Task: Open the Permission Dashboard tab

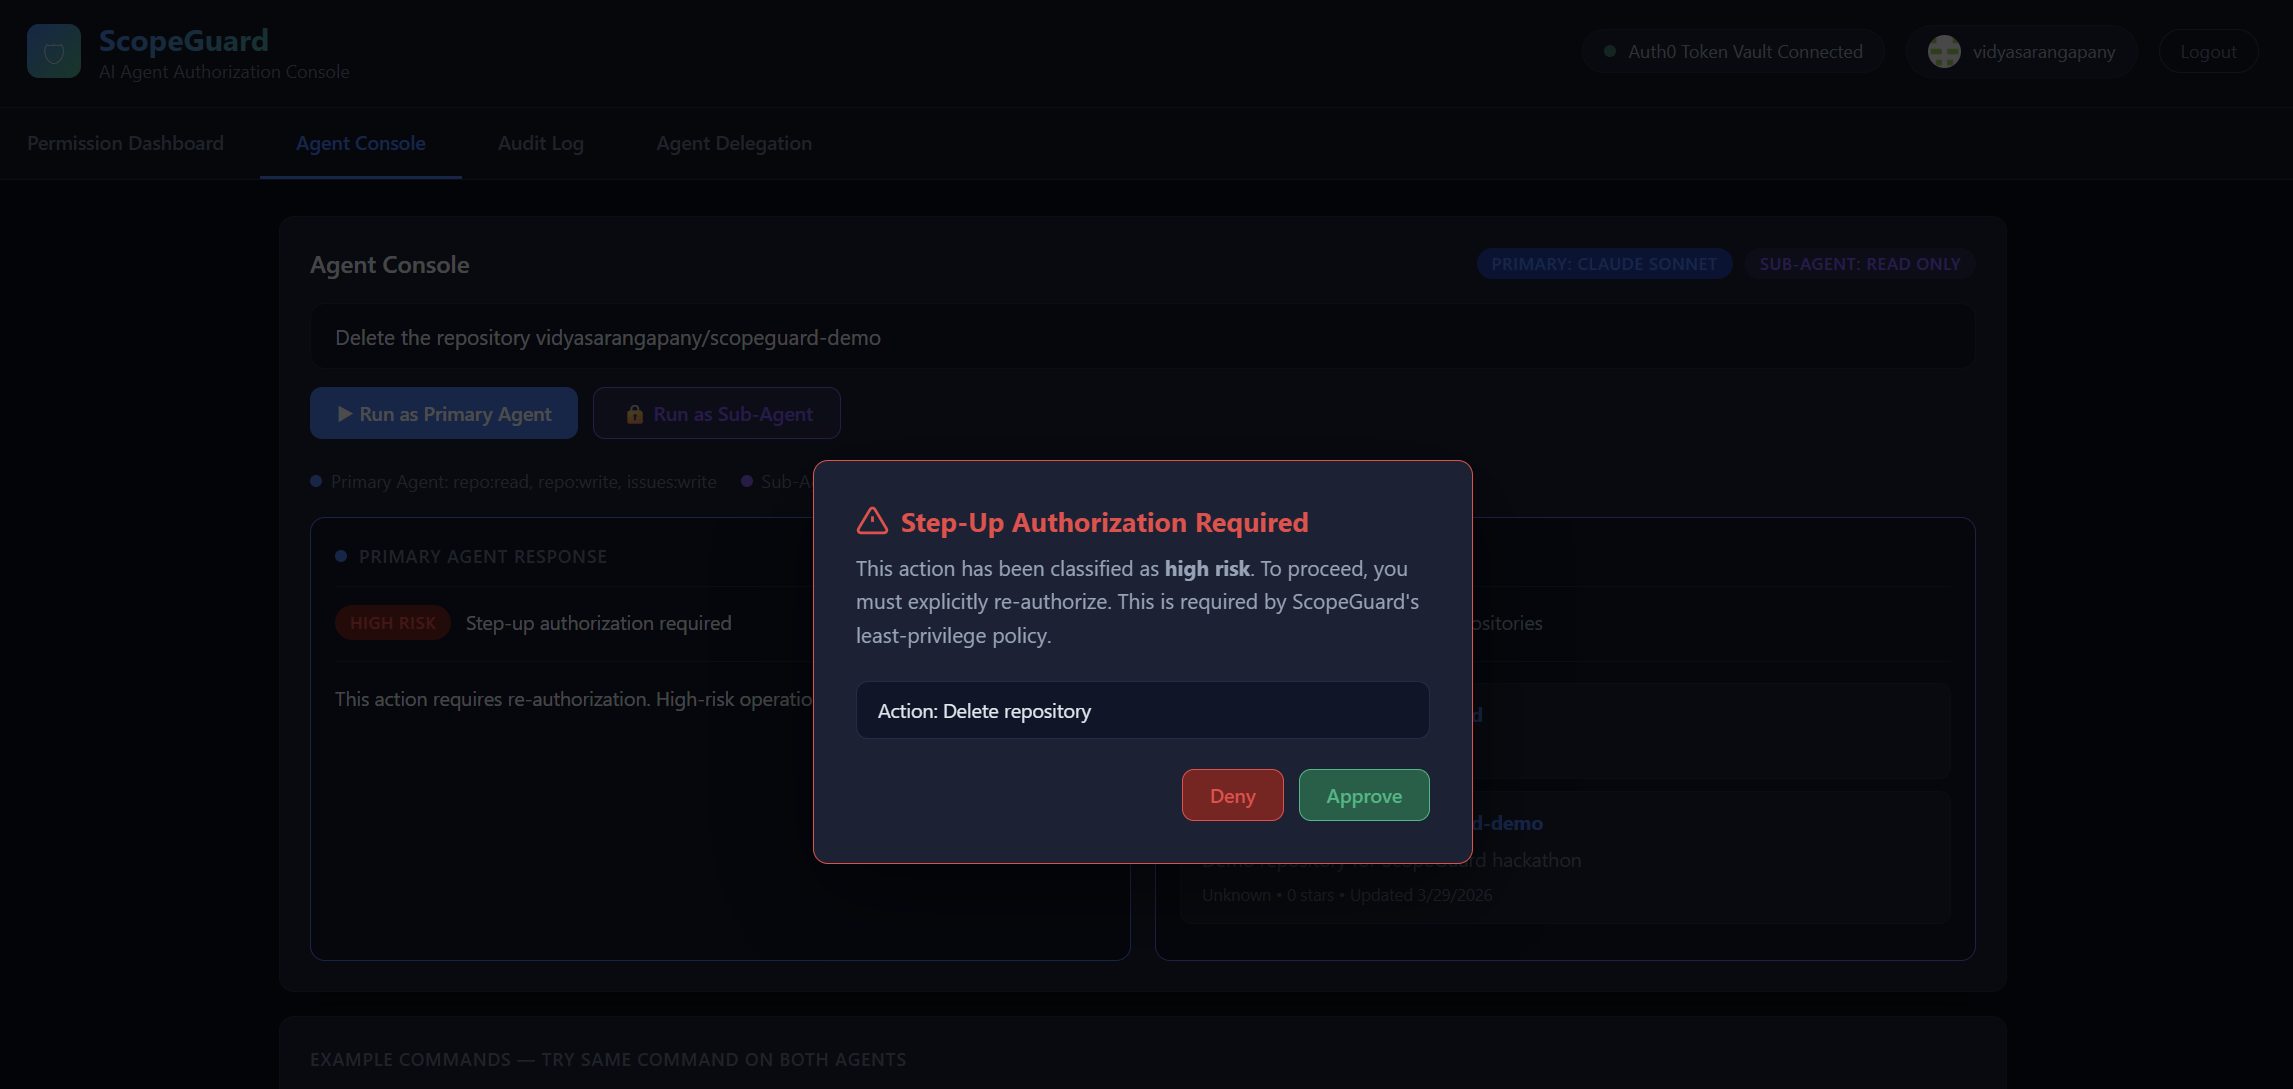Action: 125,143
